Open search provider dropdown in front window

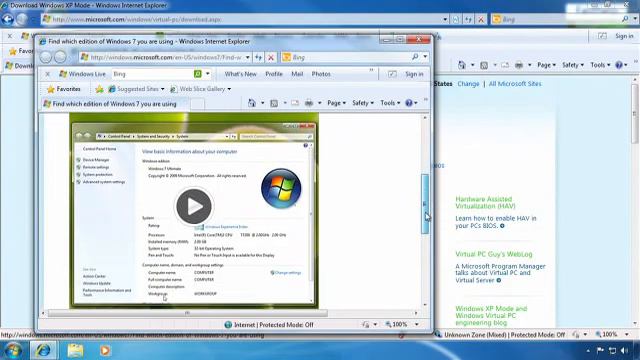(x=425, y=57)
